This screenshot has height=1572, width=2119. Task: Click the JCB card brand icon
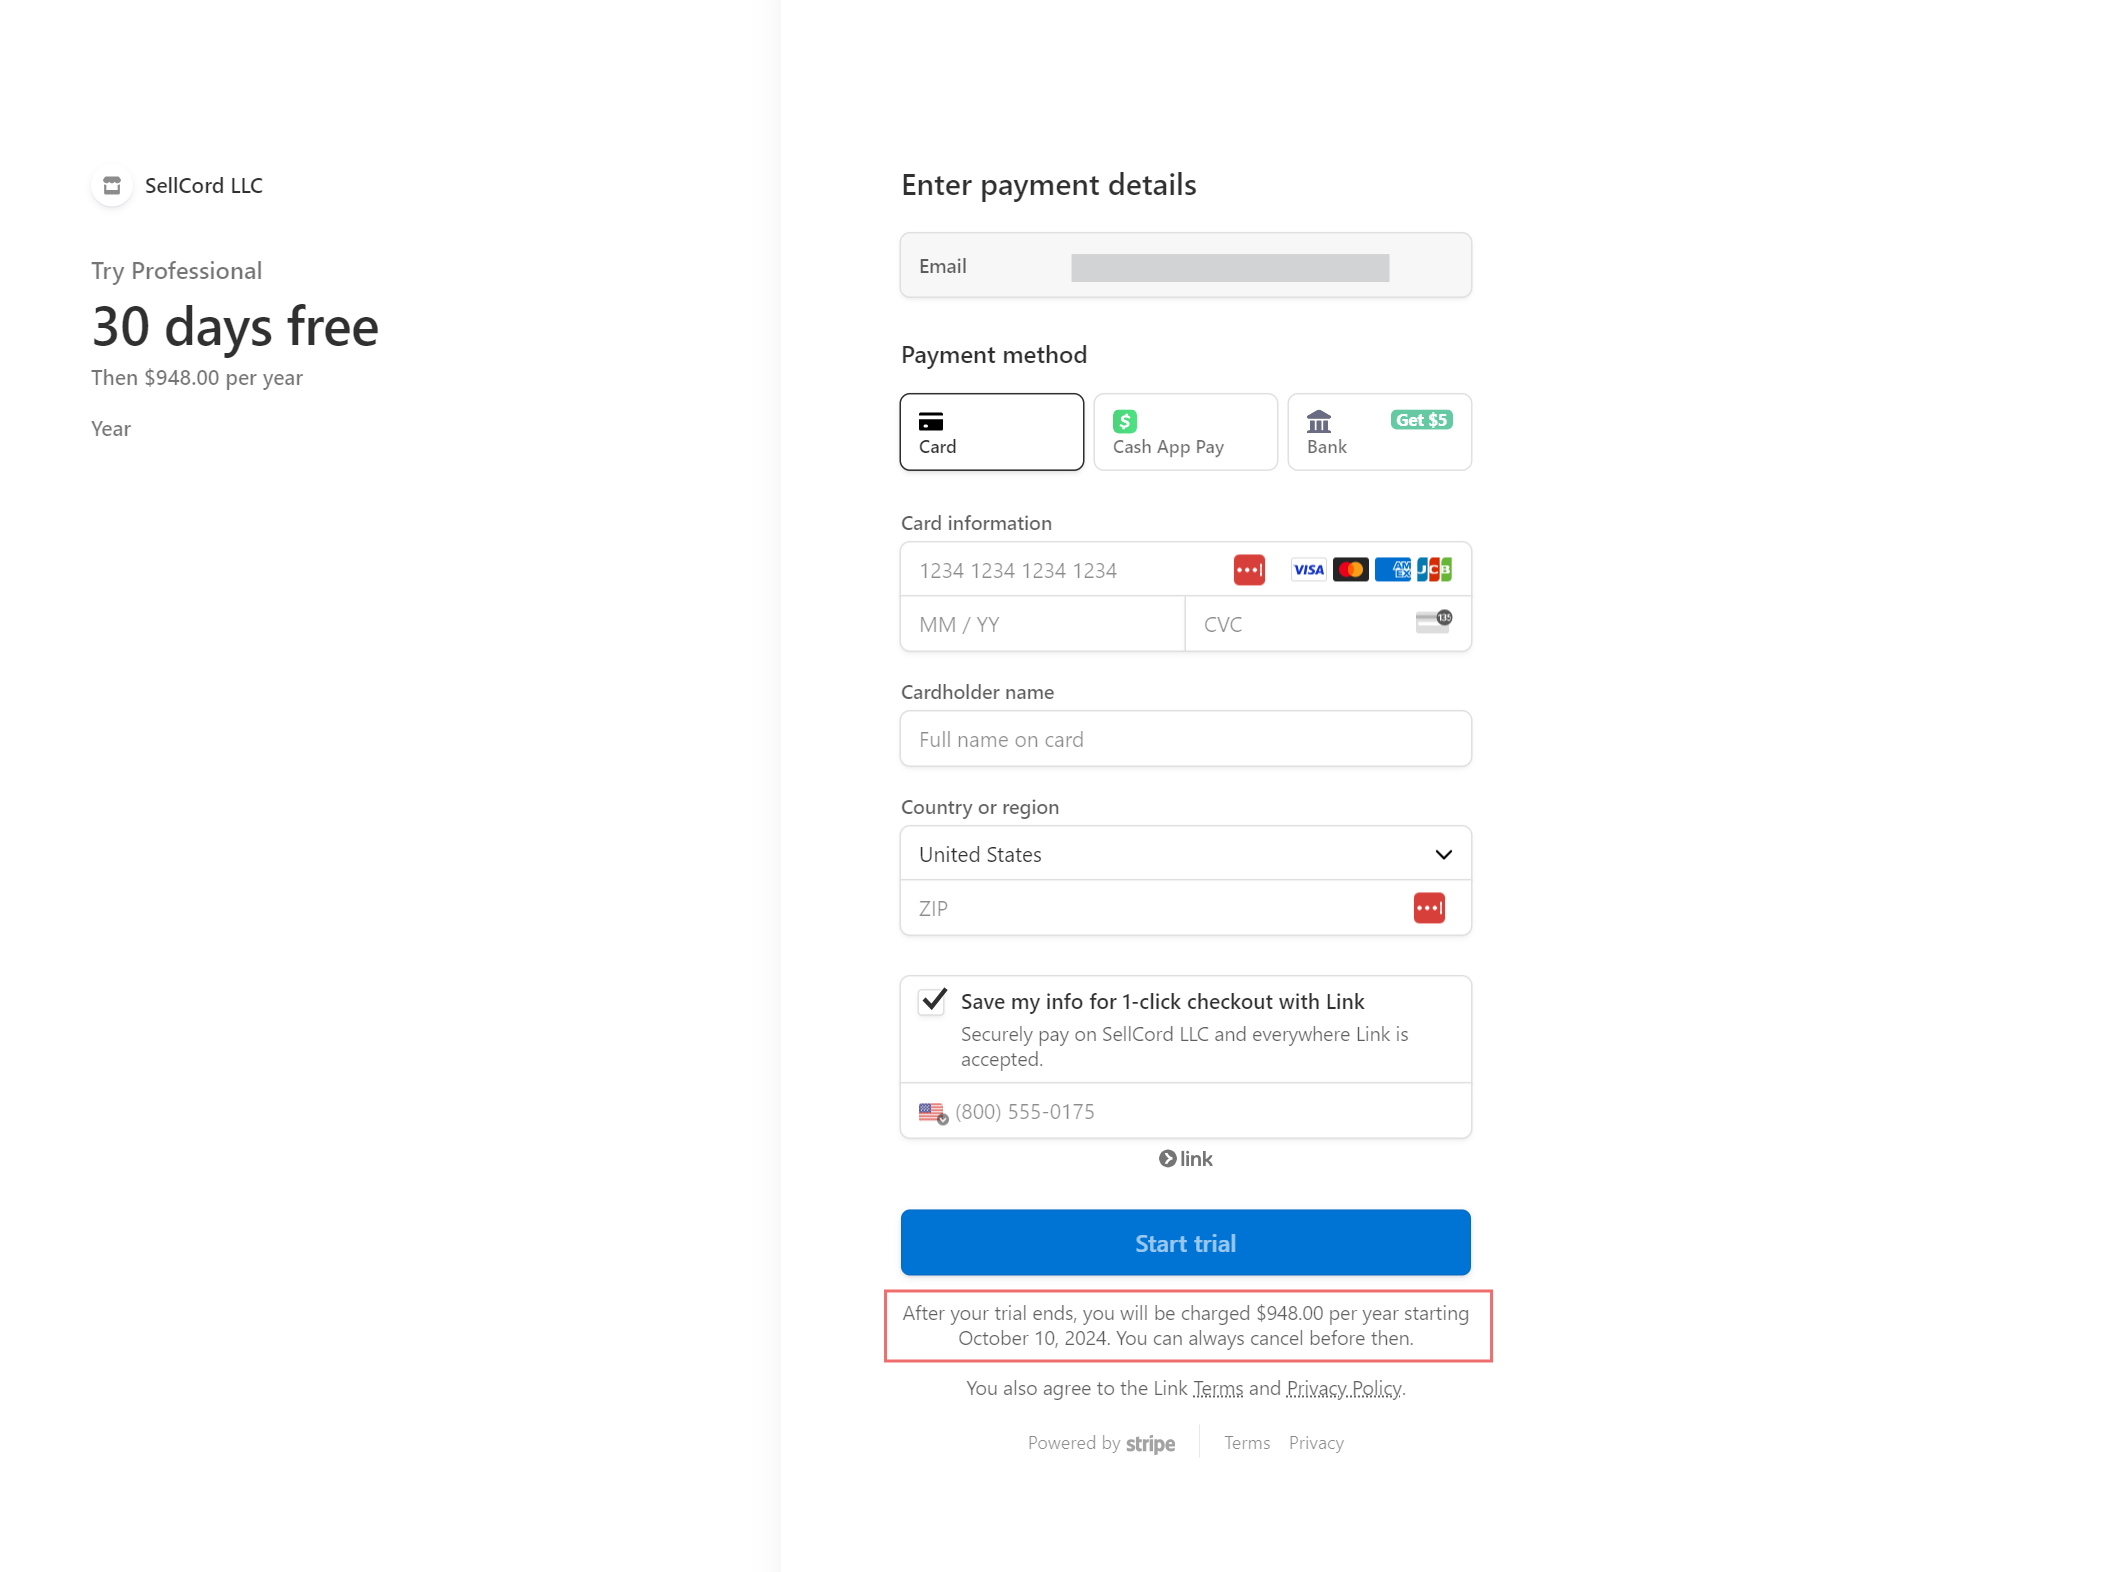[1434, 570]
